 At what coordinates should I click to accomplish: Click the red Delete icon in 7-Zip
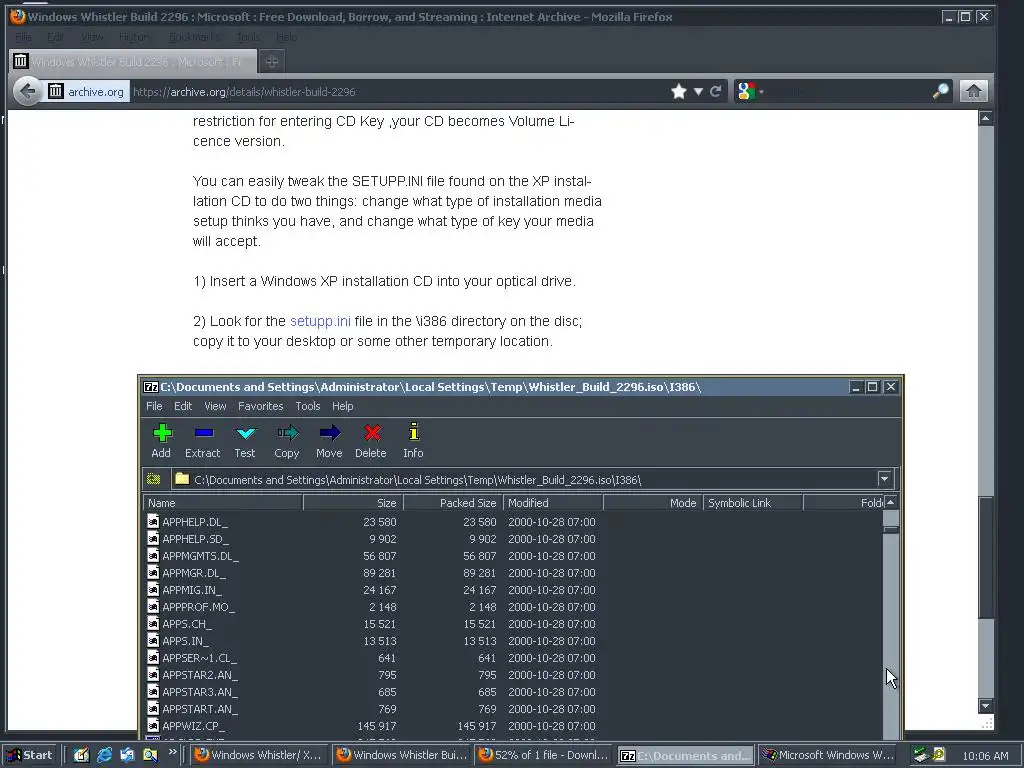(371, 441)
